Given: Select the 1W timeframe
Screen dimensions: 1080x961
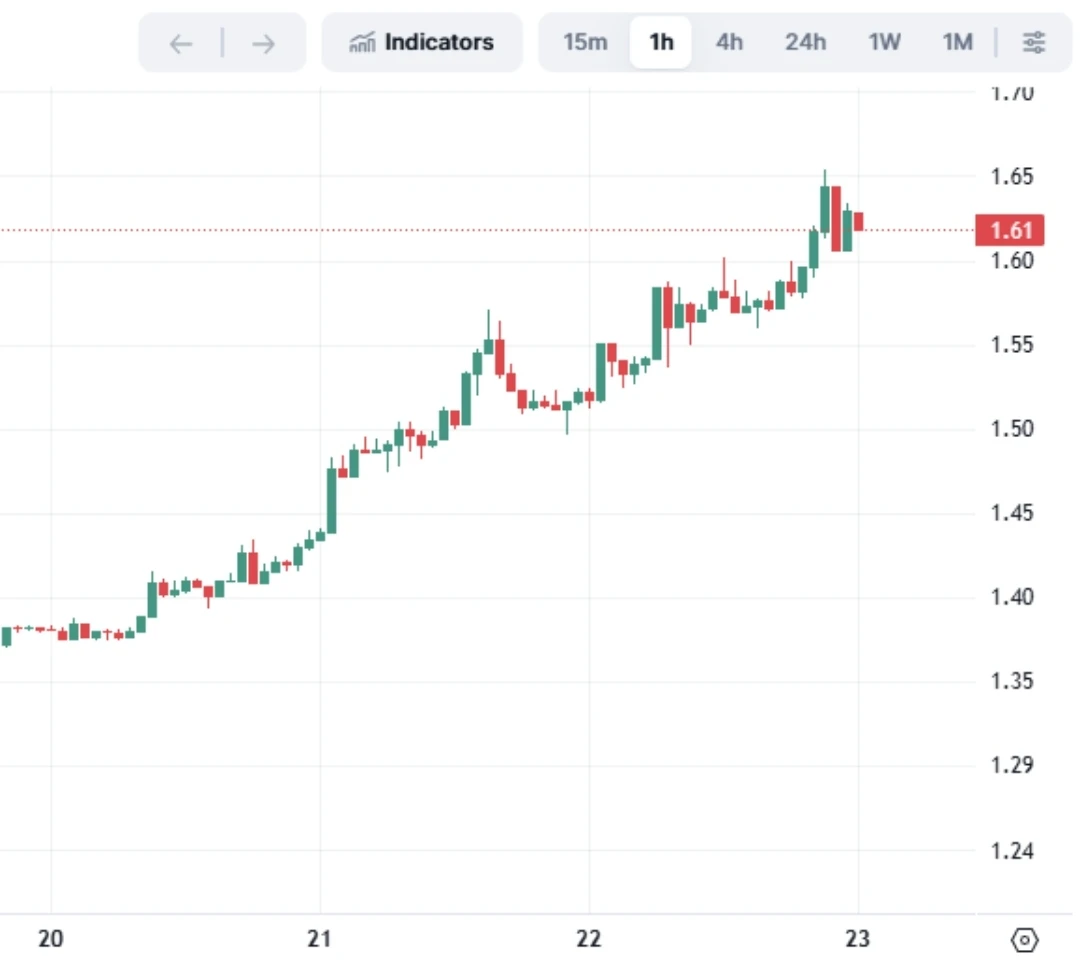Looking at the screenshot, I should point(884,42).
